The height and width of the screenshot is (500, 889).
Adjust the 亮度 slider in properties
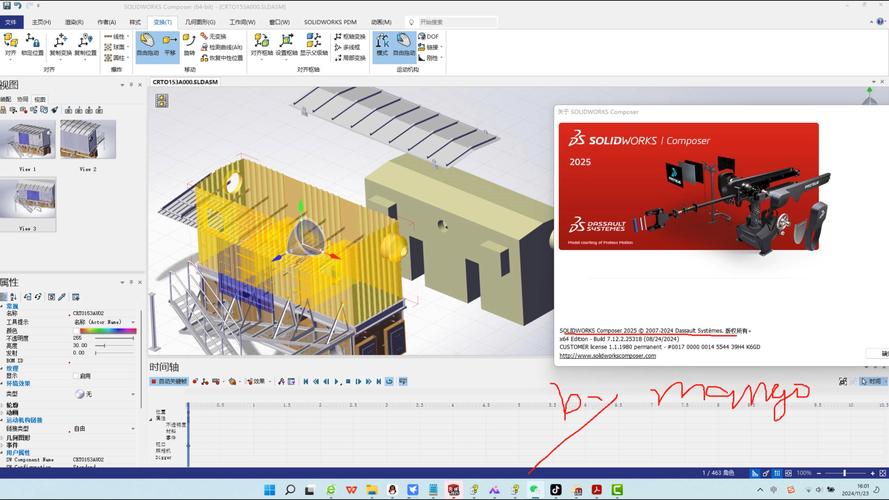[114, 345]
